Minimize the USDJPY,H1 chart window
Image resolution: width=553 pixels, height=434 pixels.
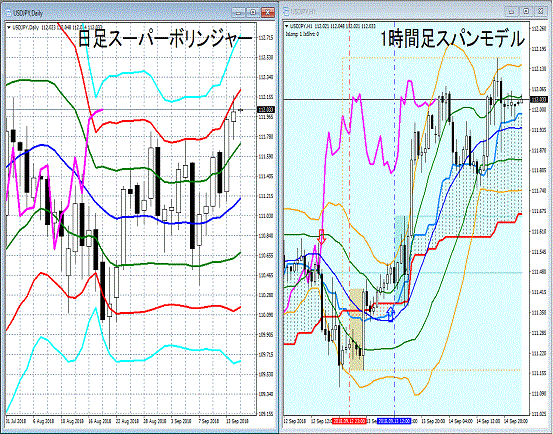512,12
